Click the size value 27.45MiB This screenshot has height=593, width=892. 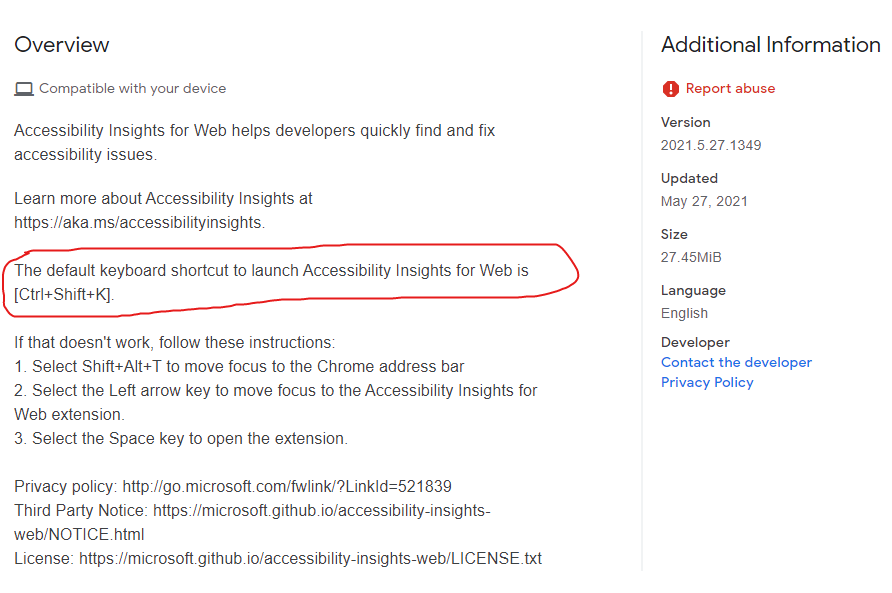pyautogui.click(x=691, y=257)
